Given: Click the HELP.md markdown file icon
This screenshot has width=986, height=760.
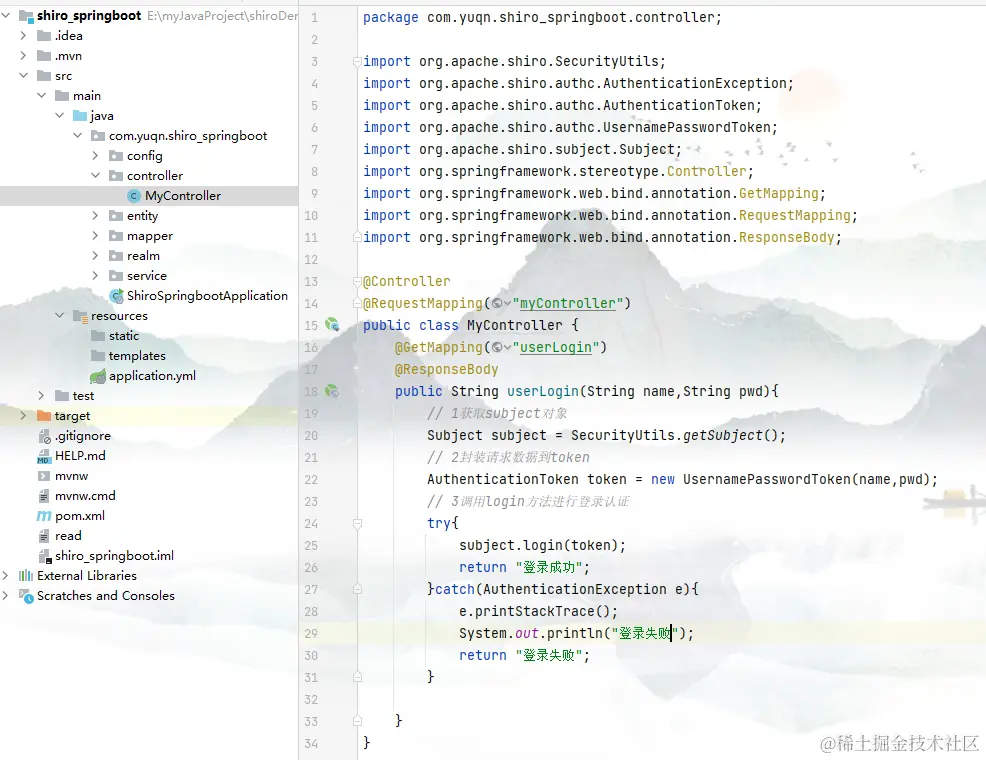Looking at the screenshot, I should pos(43,456).
